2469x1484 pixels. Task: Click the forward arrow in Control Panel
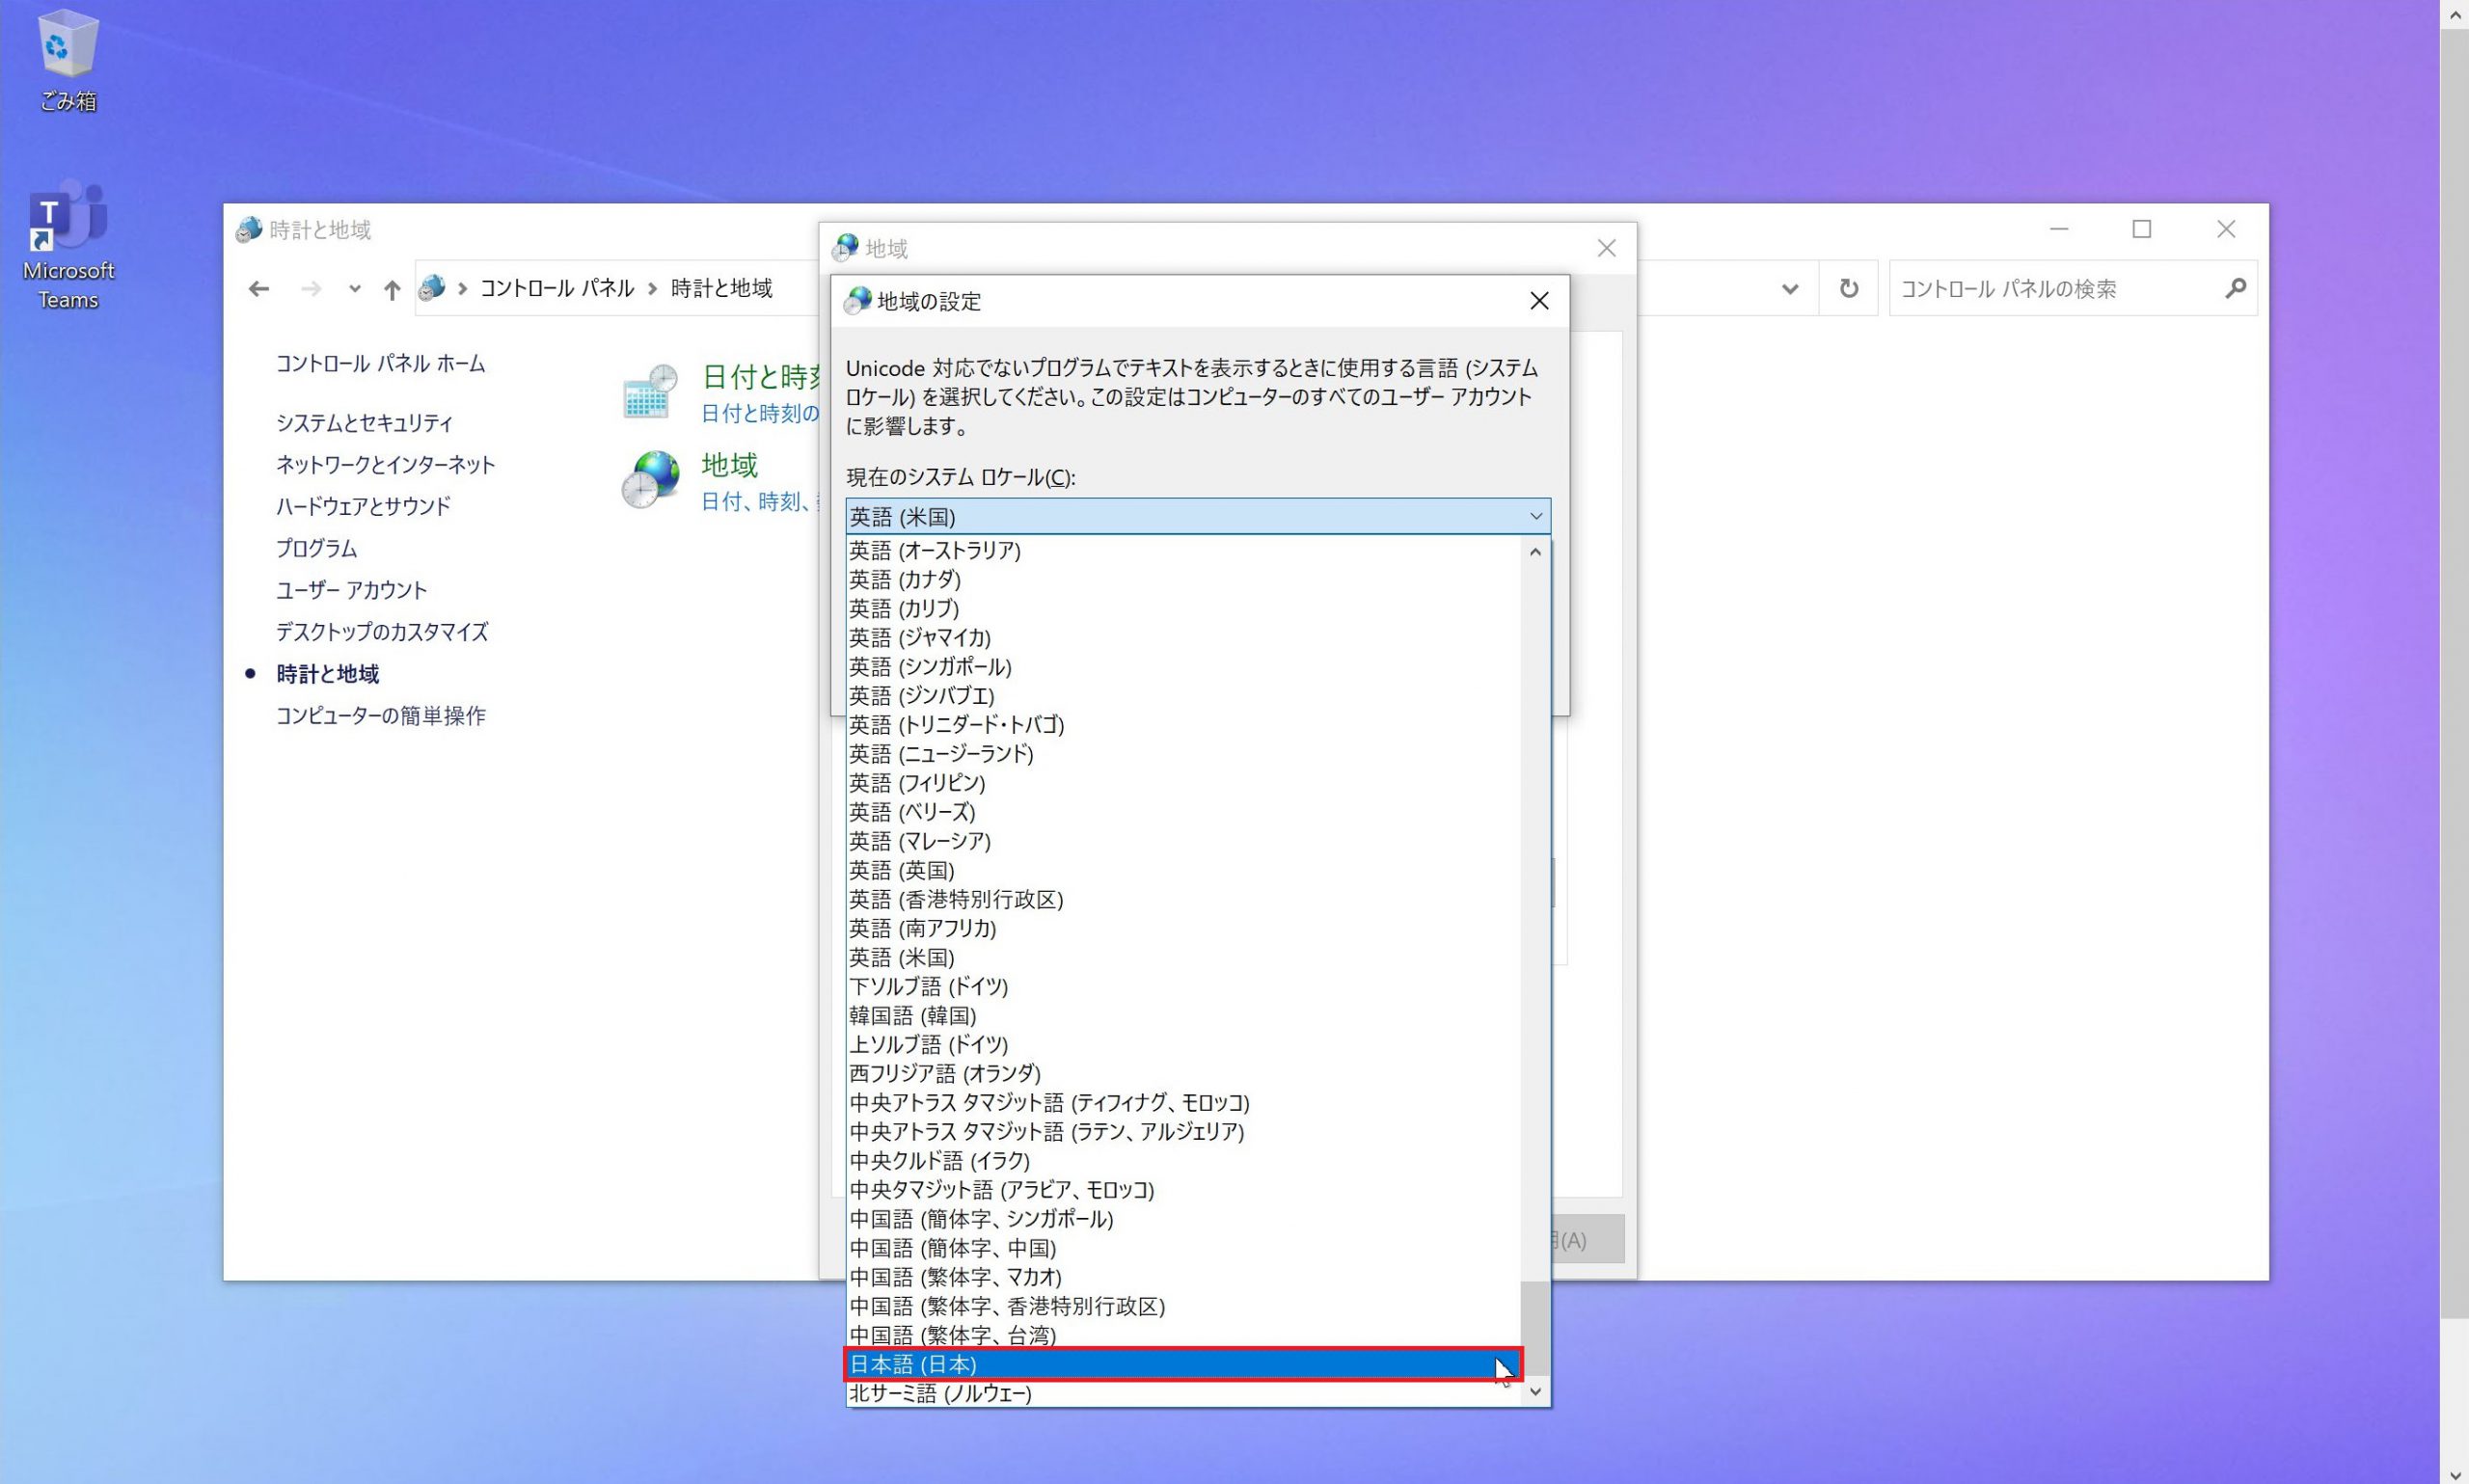click(311, 289)
